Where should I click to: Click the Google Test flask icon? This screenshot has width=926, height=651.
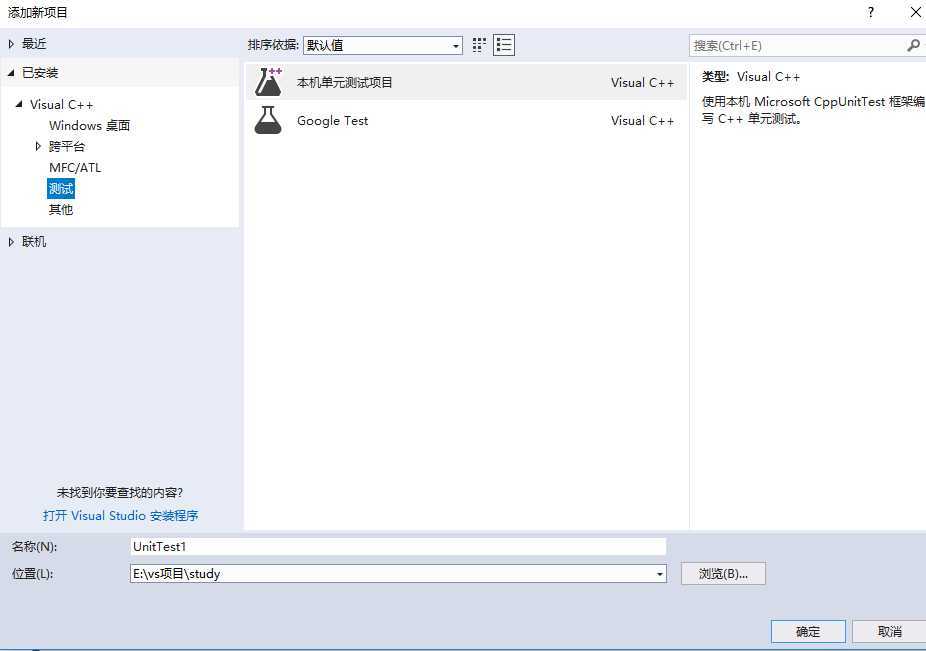(268, 121)
